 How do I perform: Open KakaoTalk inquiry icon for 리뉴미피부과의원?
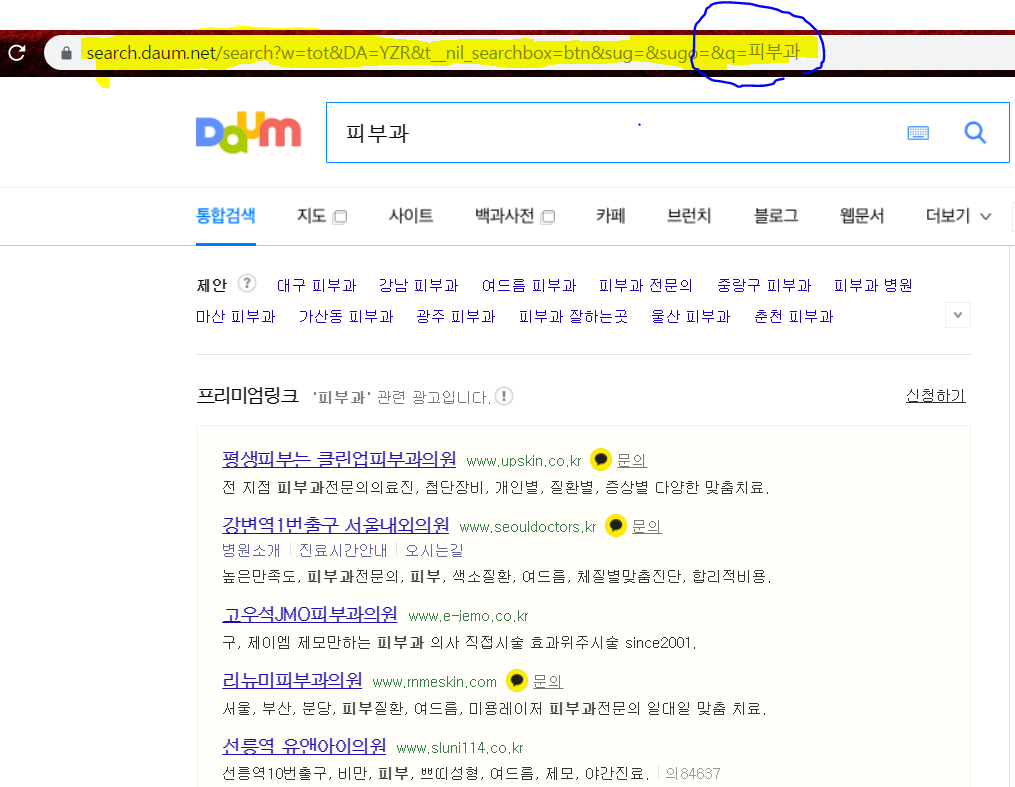coord(517,681)
